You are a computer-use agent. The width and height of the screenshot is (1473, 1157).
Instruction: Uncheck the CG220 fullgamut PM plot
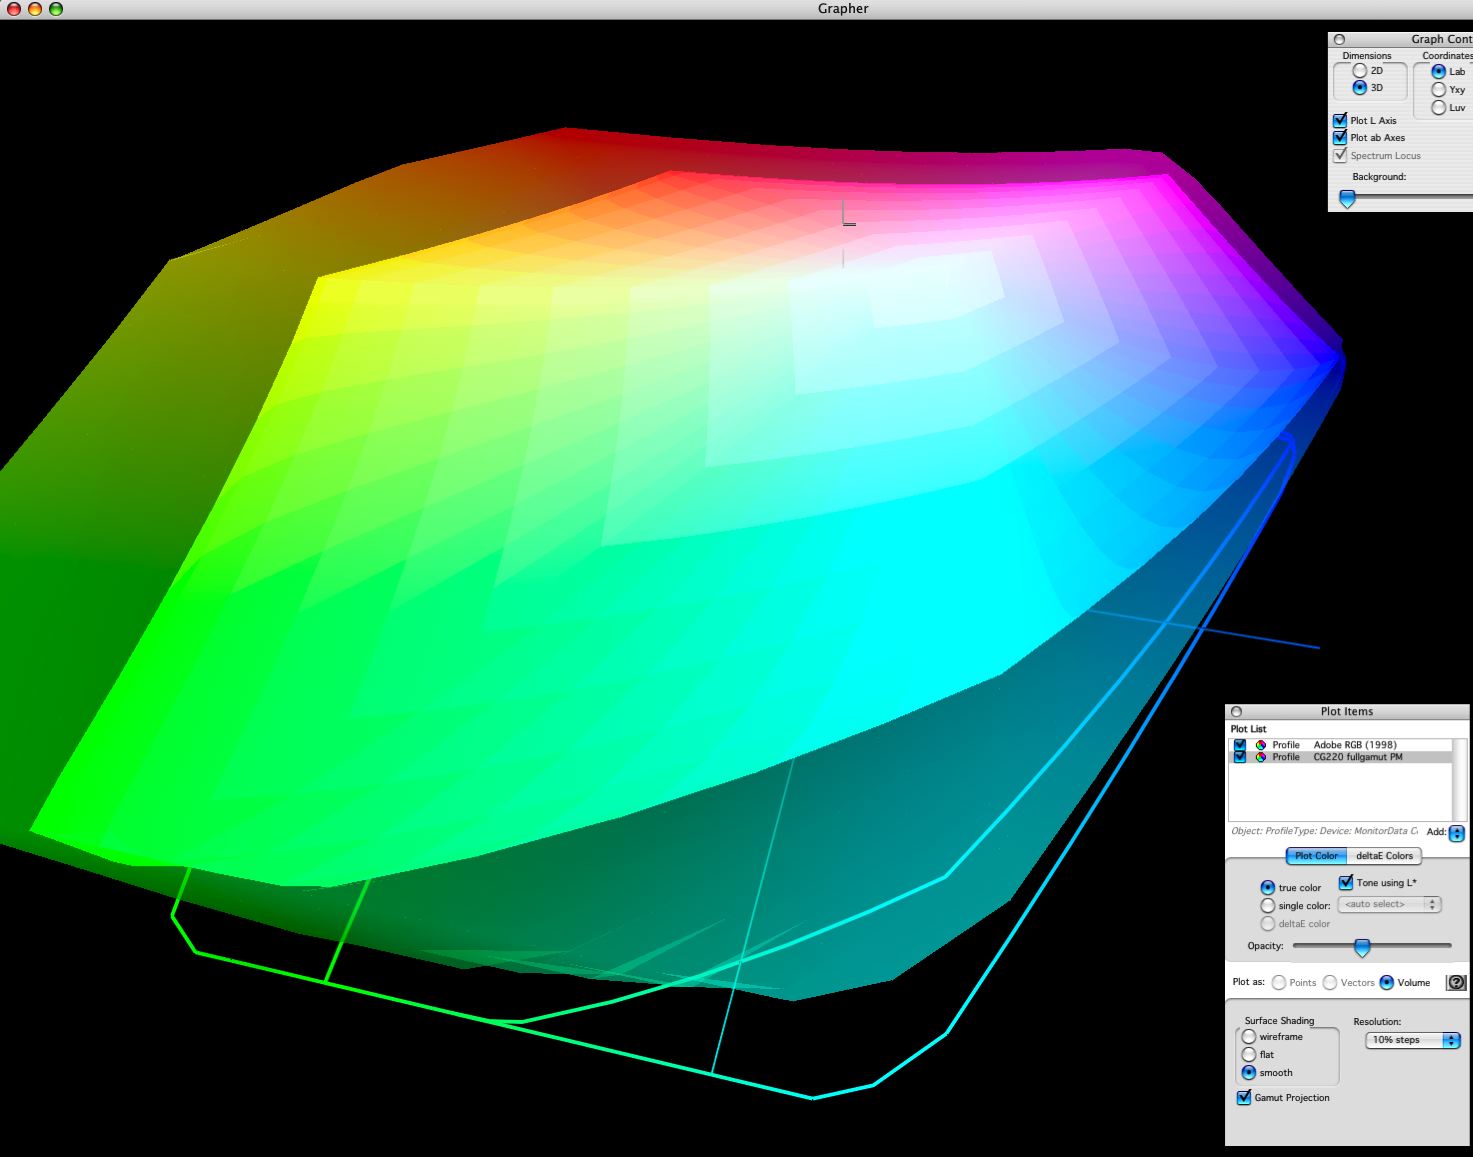(1240, 757)
